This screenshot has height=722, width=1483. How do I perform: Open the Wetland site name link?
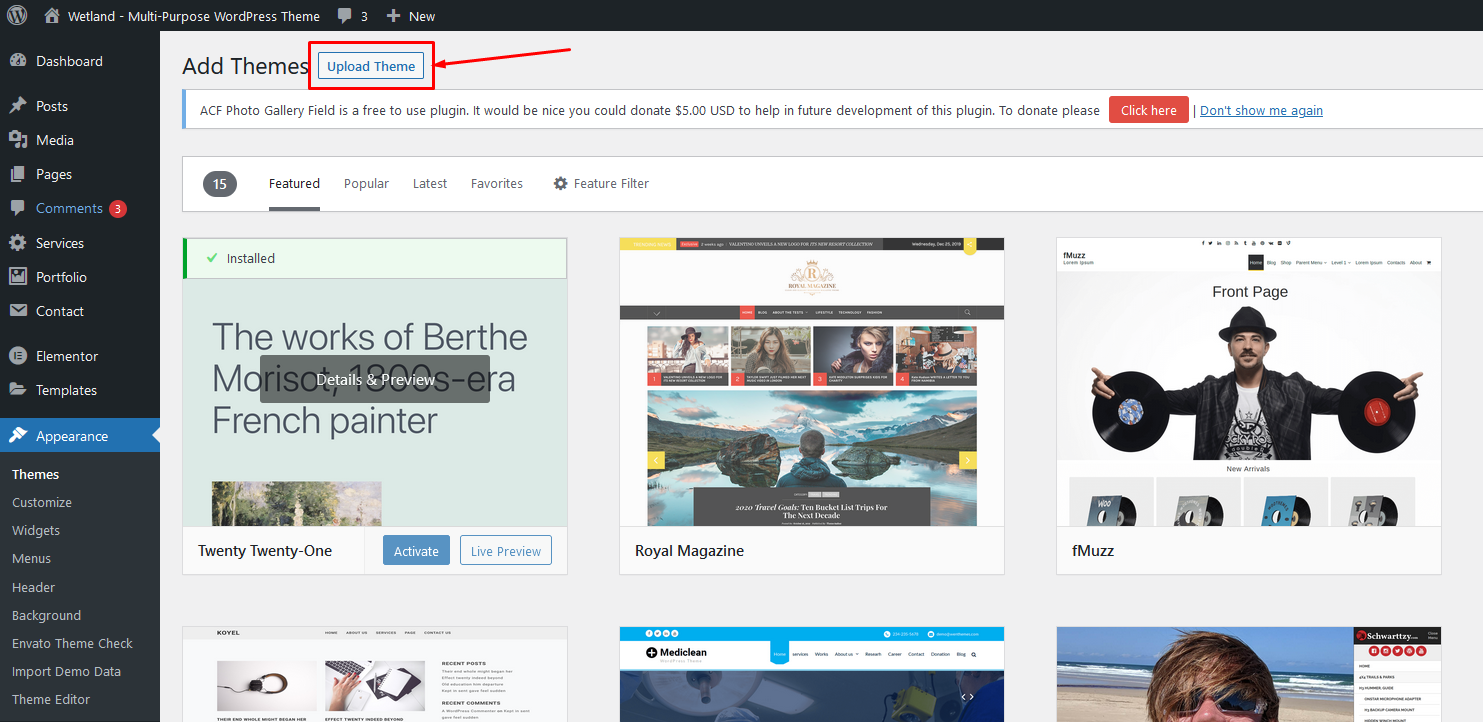coord(194,16)
